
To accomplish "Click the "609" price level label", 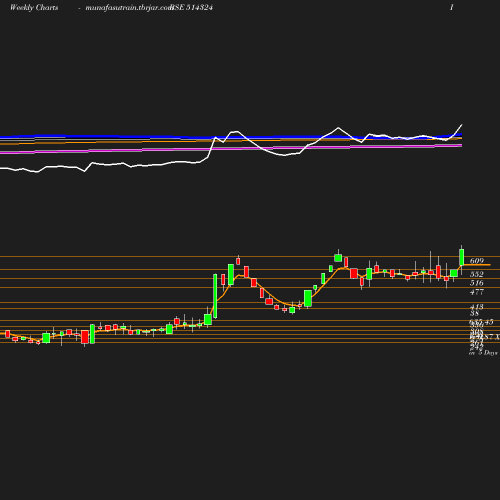I will pos(476,261).
